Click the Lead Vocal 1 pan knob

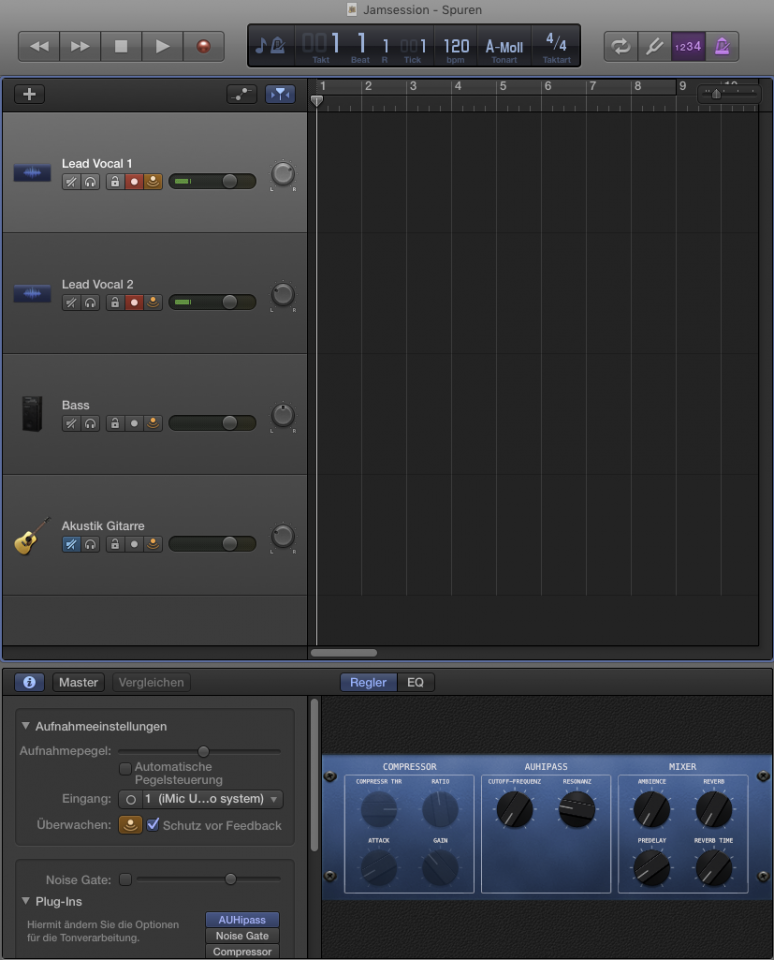click(x=283, y=174)
